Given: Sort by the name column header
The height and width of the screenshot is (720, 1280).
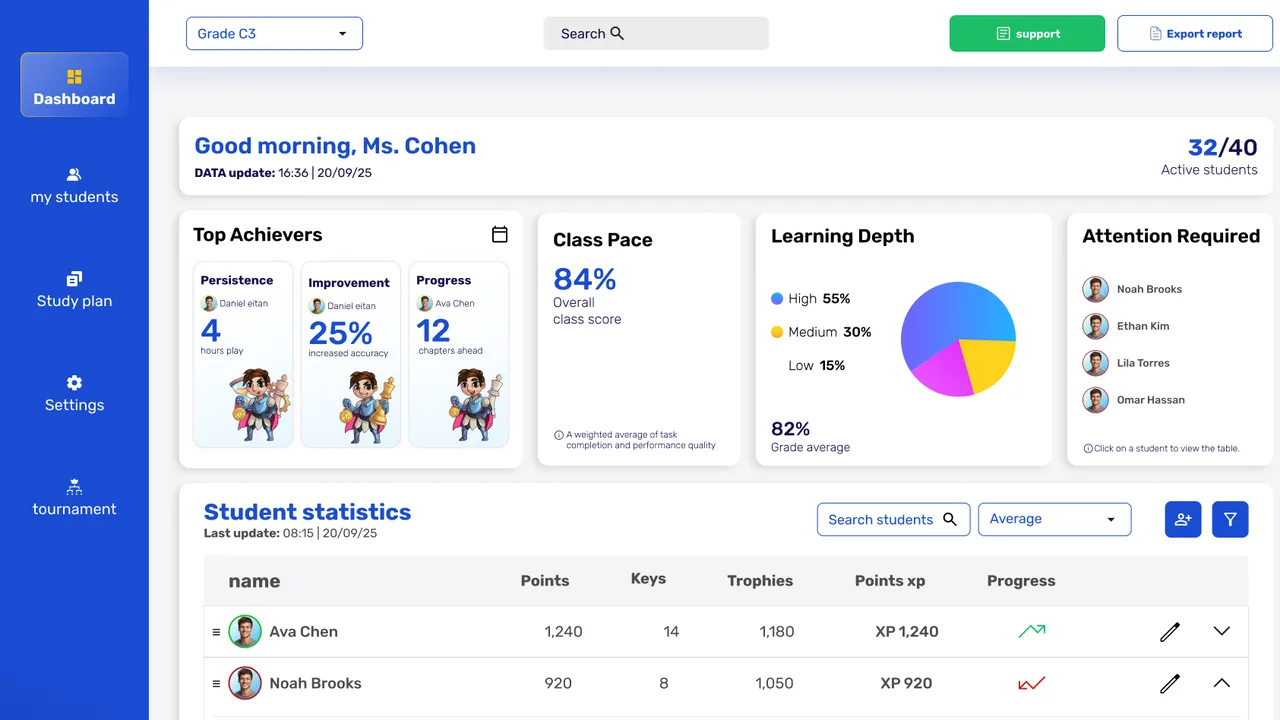Looking at the screenshot, I should pos(254,581).
